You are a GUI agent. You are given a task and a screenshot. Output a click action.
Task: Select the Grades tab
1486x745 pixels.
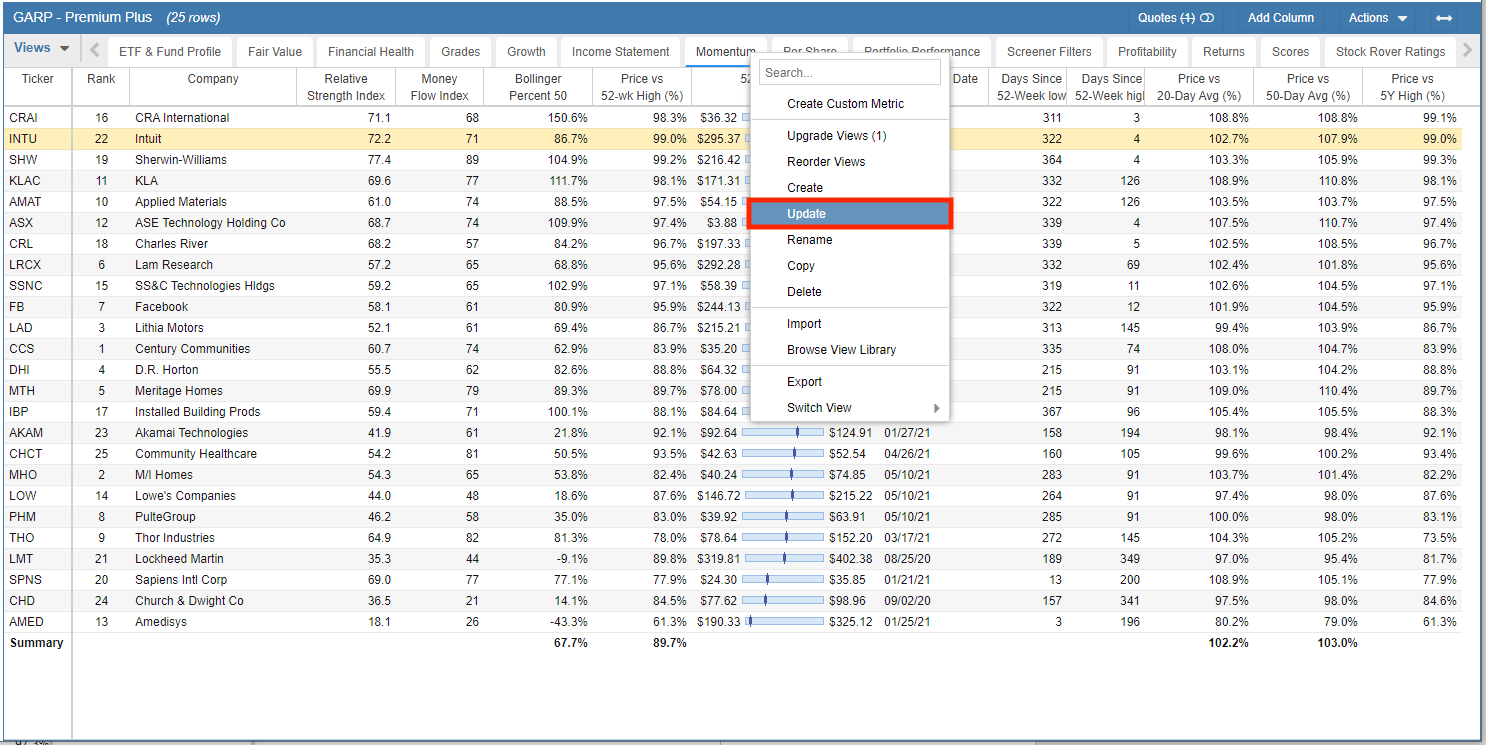click(460, 52)
